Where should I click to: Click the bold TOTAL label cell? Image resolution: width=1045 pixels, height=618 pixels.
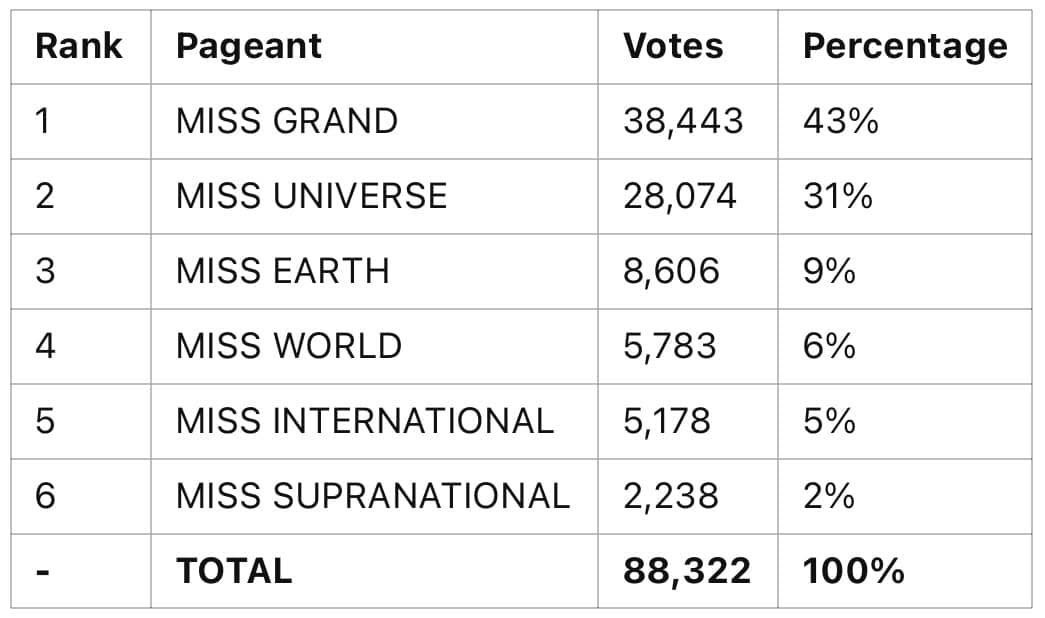click(234, 571)
